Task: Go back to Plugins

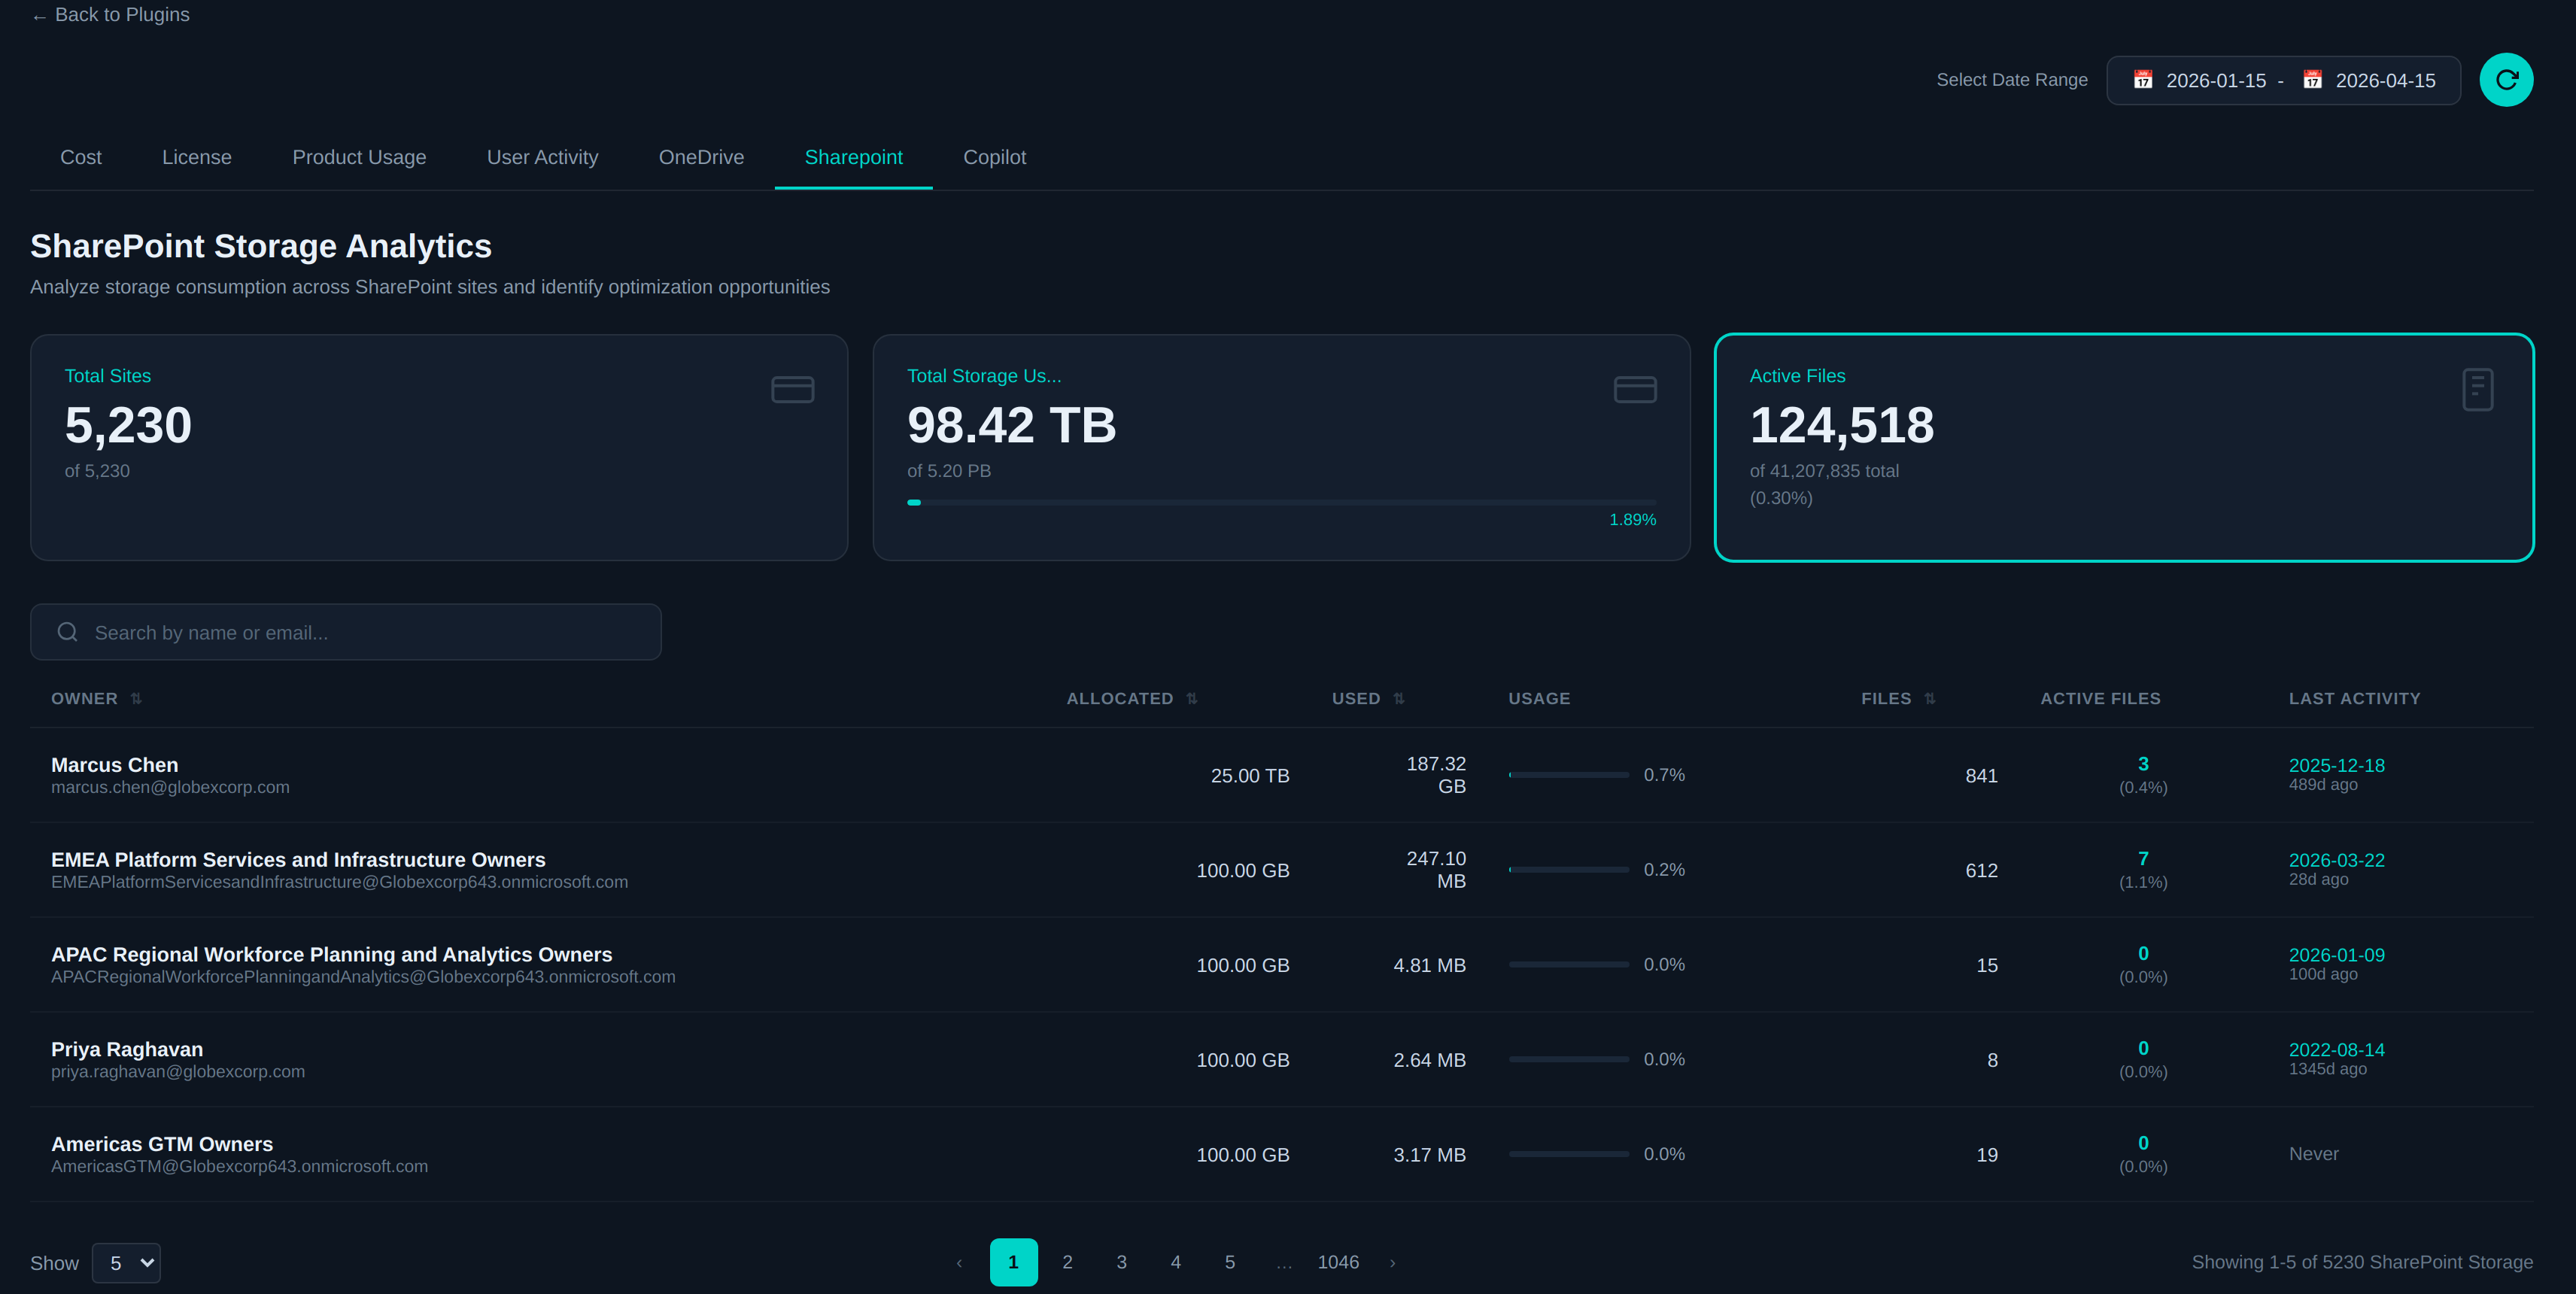Action: [x=110, y=15]
